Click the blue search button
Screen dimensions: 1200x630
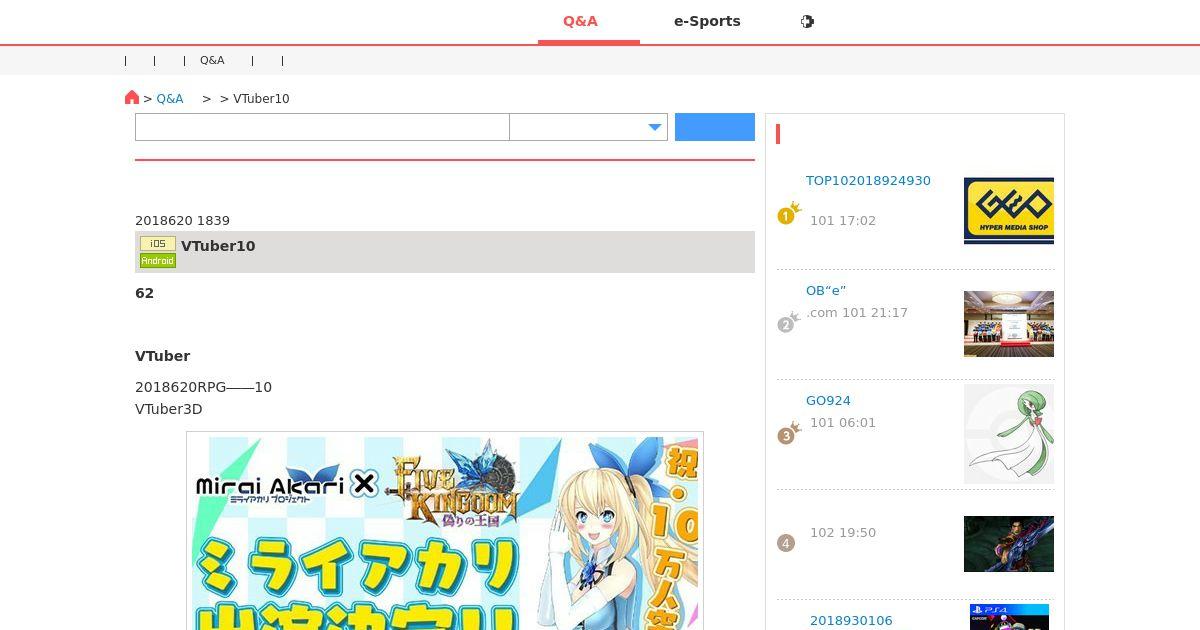tap(715, 127)
